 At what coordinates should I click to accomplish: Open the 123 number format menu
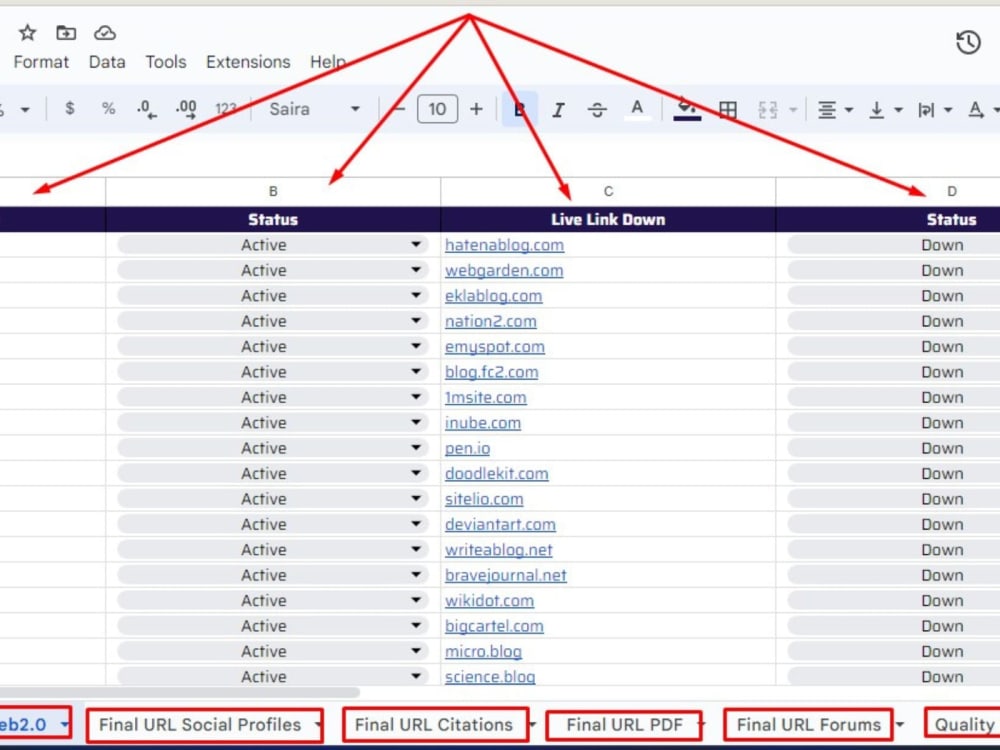click(x=226, y=109)
